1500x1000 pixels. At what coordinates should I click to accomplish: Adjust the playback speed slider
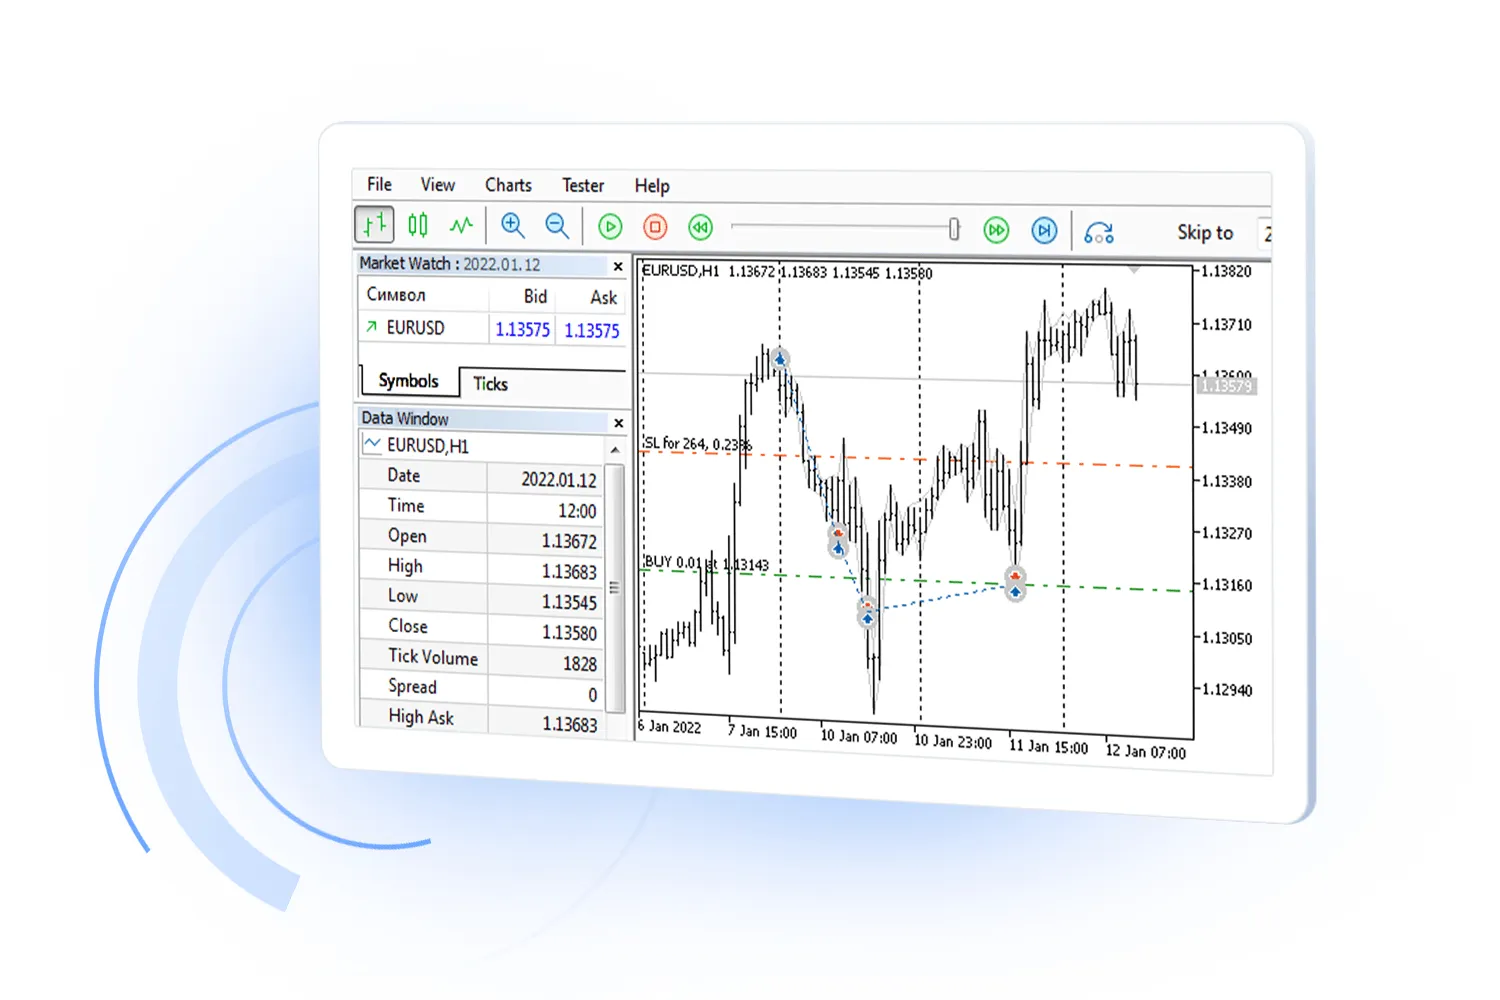click(x=953, y=228)
